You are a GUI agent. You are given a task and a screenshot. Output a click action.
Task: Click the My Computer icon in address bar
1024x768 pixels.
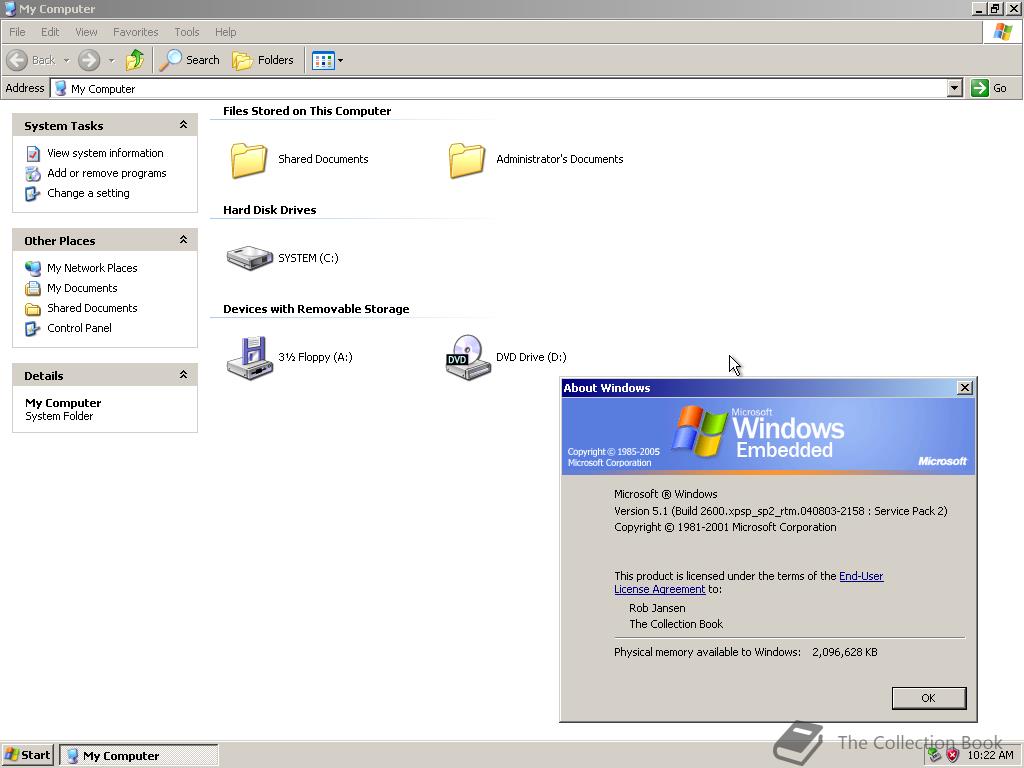[60, 88]
